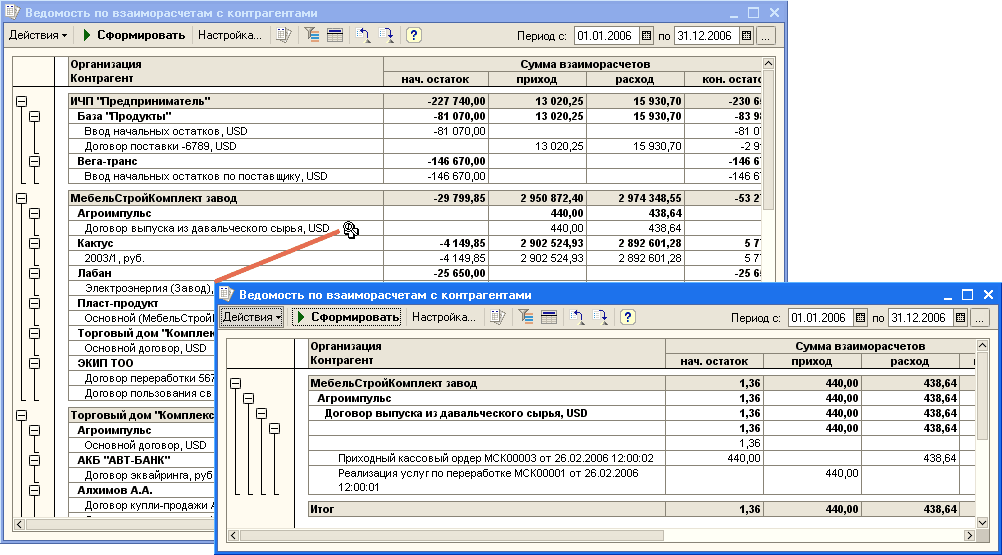Image resolution: width=1002 pixels, height=555 pixels.
Task: Open Настройка... in front window toolbar
Action: (x=444, y=317)
